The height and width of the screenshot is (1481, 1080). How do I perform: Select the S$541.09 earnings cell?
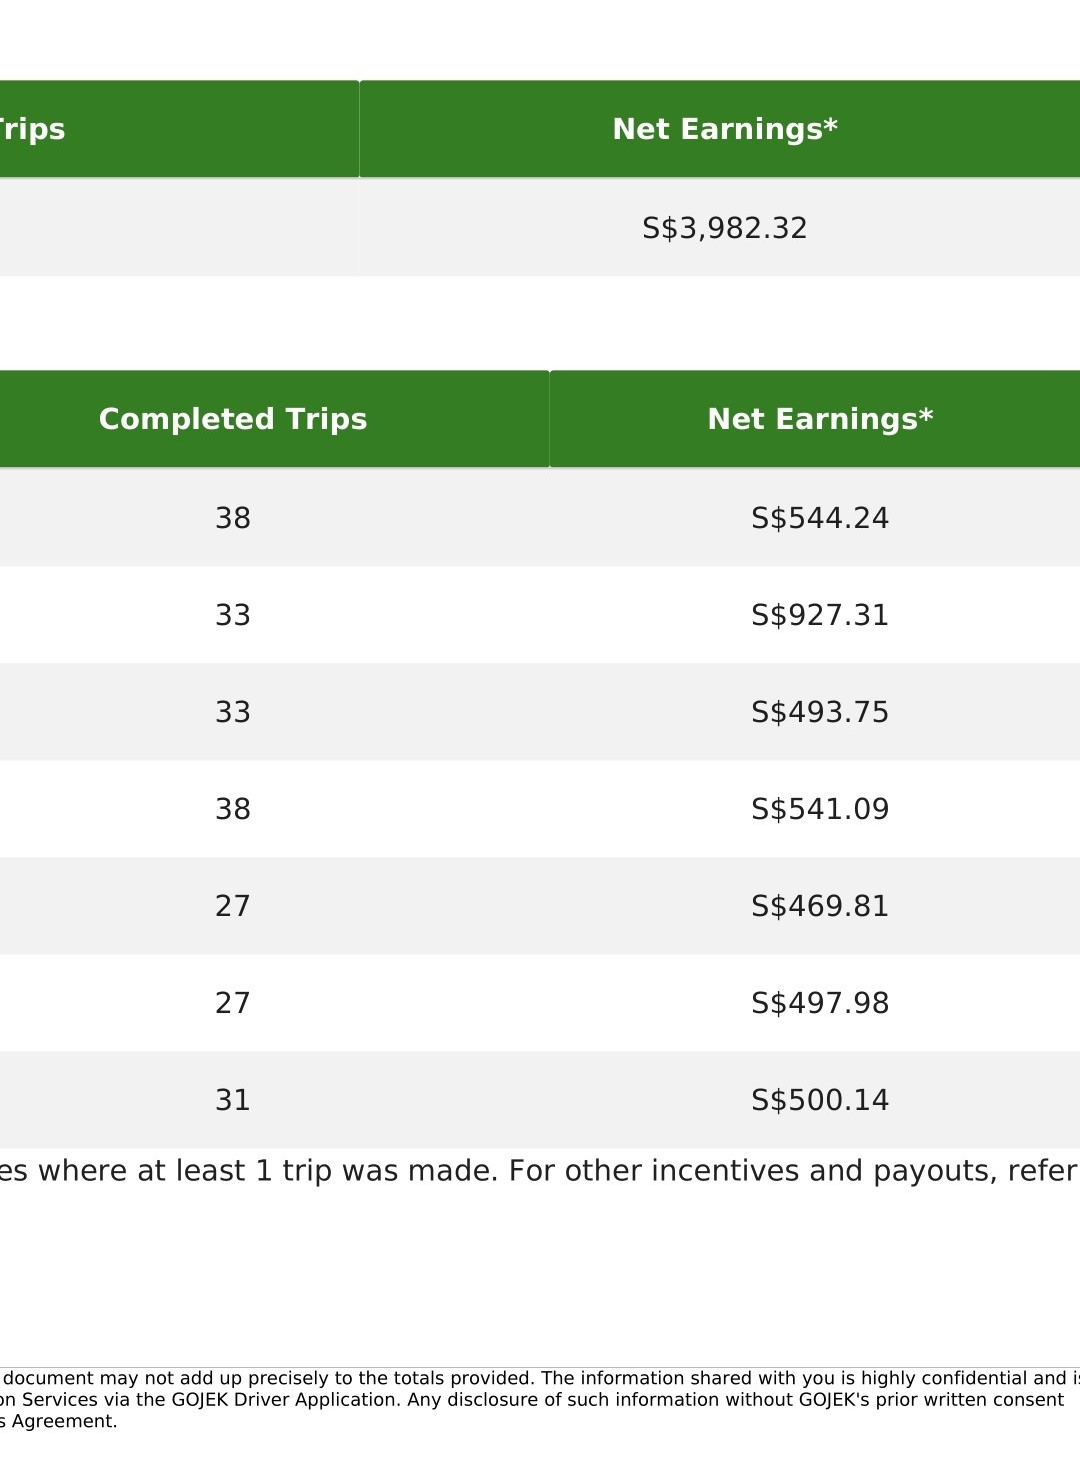815,809
